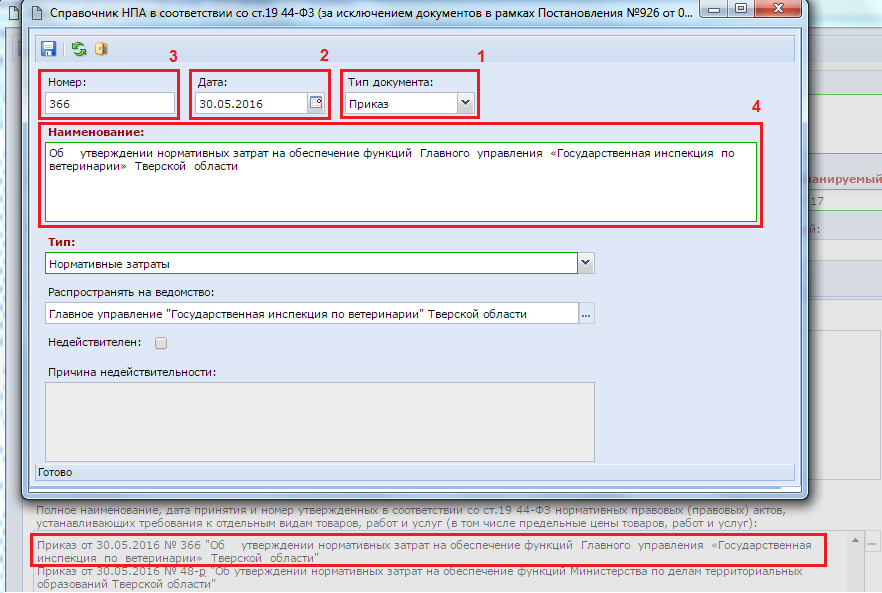This screenshot has width=882, height=593.
Task: Click ellipsis button right of the НПА list
Action: click(873, 542)
